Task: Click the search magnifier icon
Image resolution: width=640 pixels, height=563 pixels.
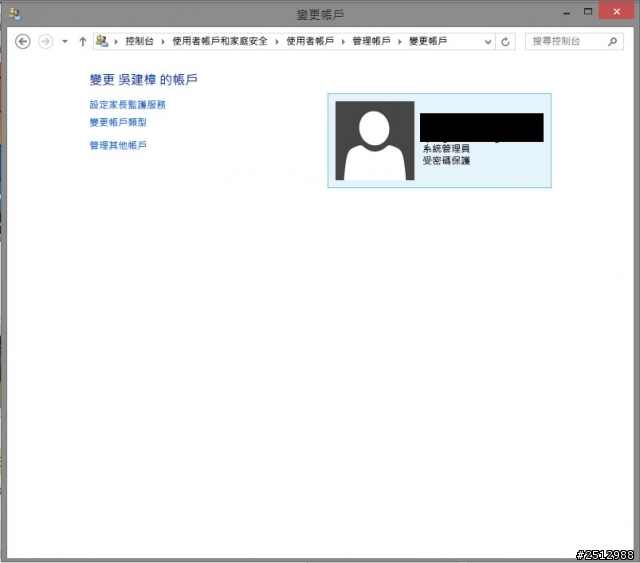Action: pos(612,41)
